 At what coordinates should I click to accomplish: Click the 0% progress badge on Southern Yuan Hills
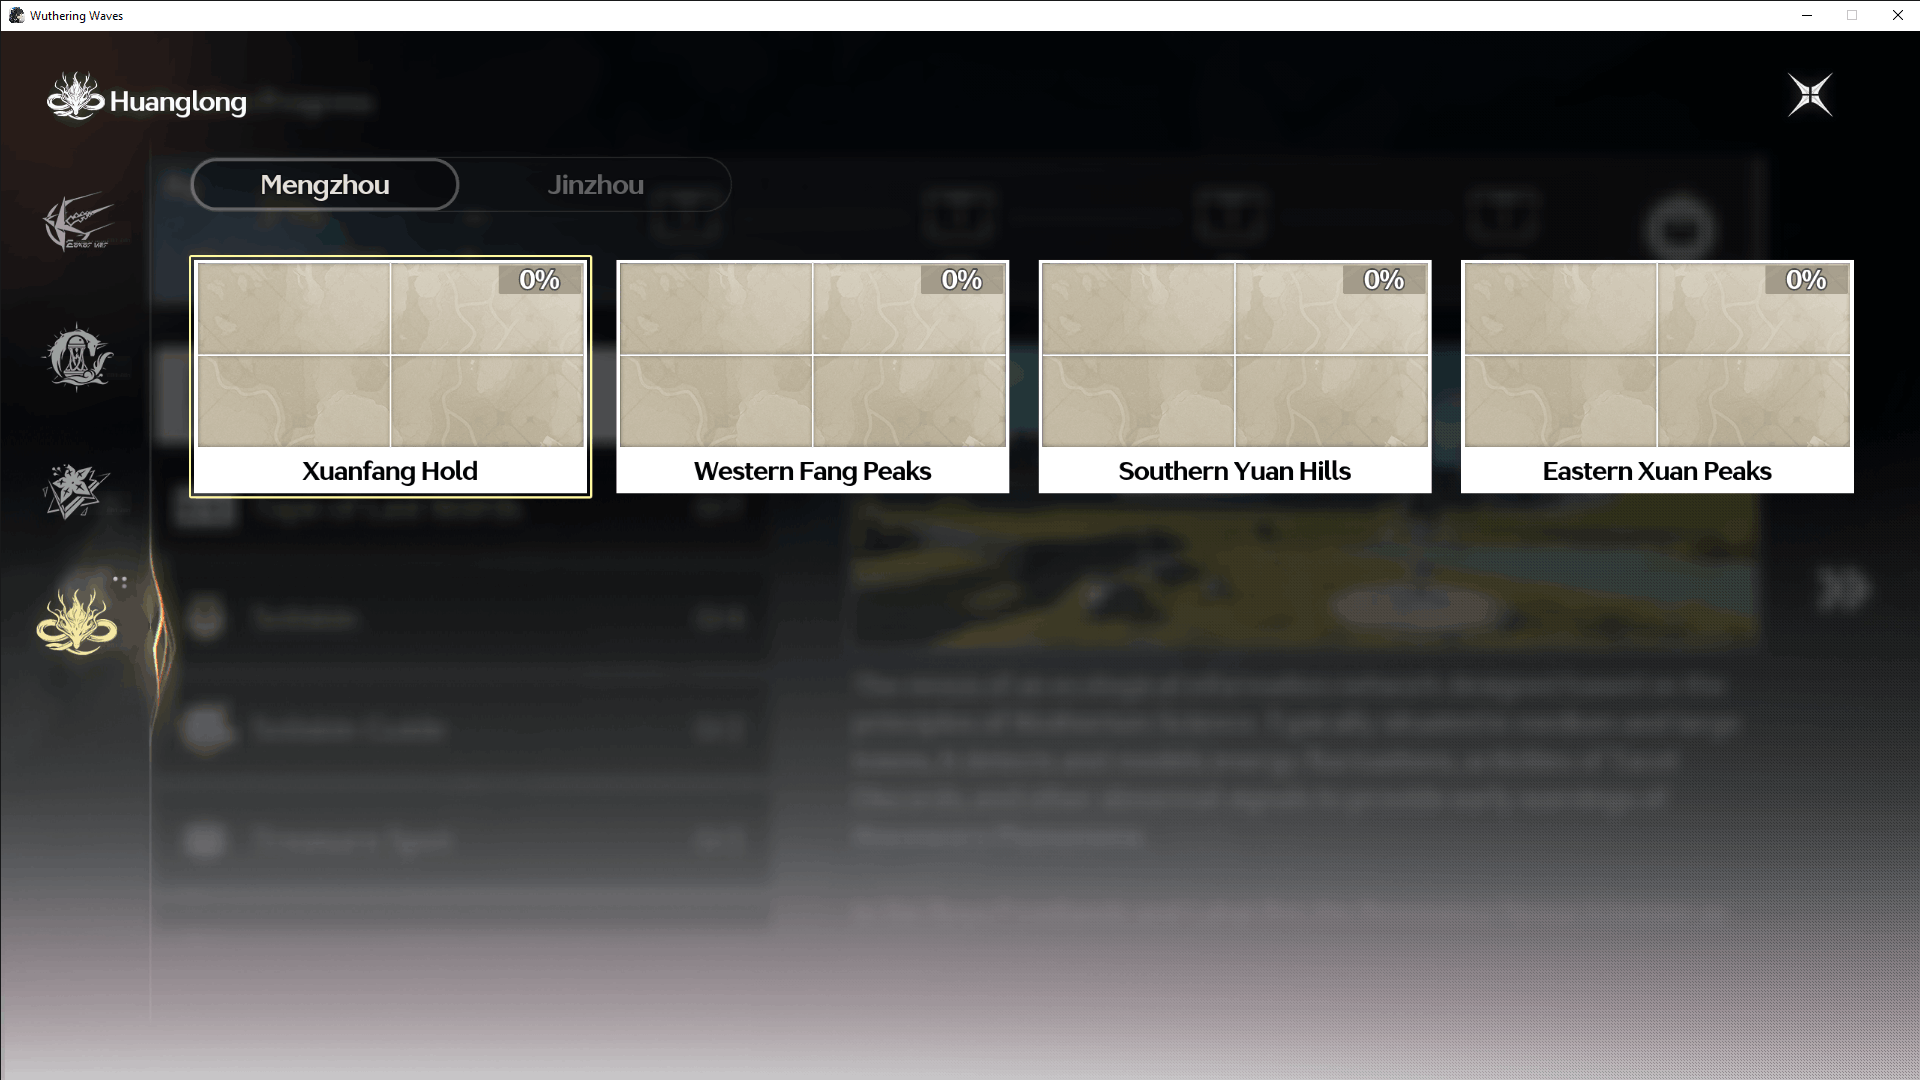tap(1384, 280)
